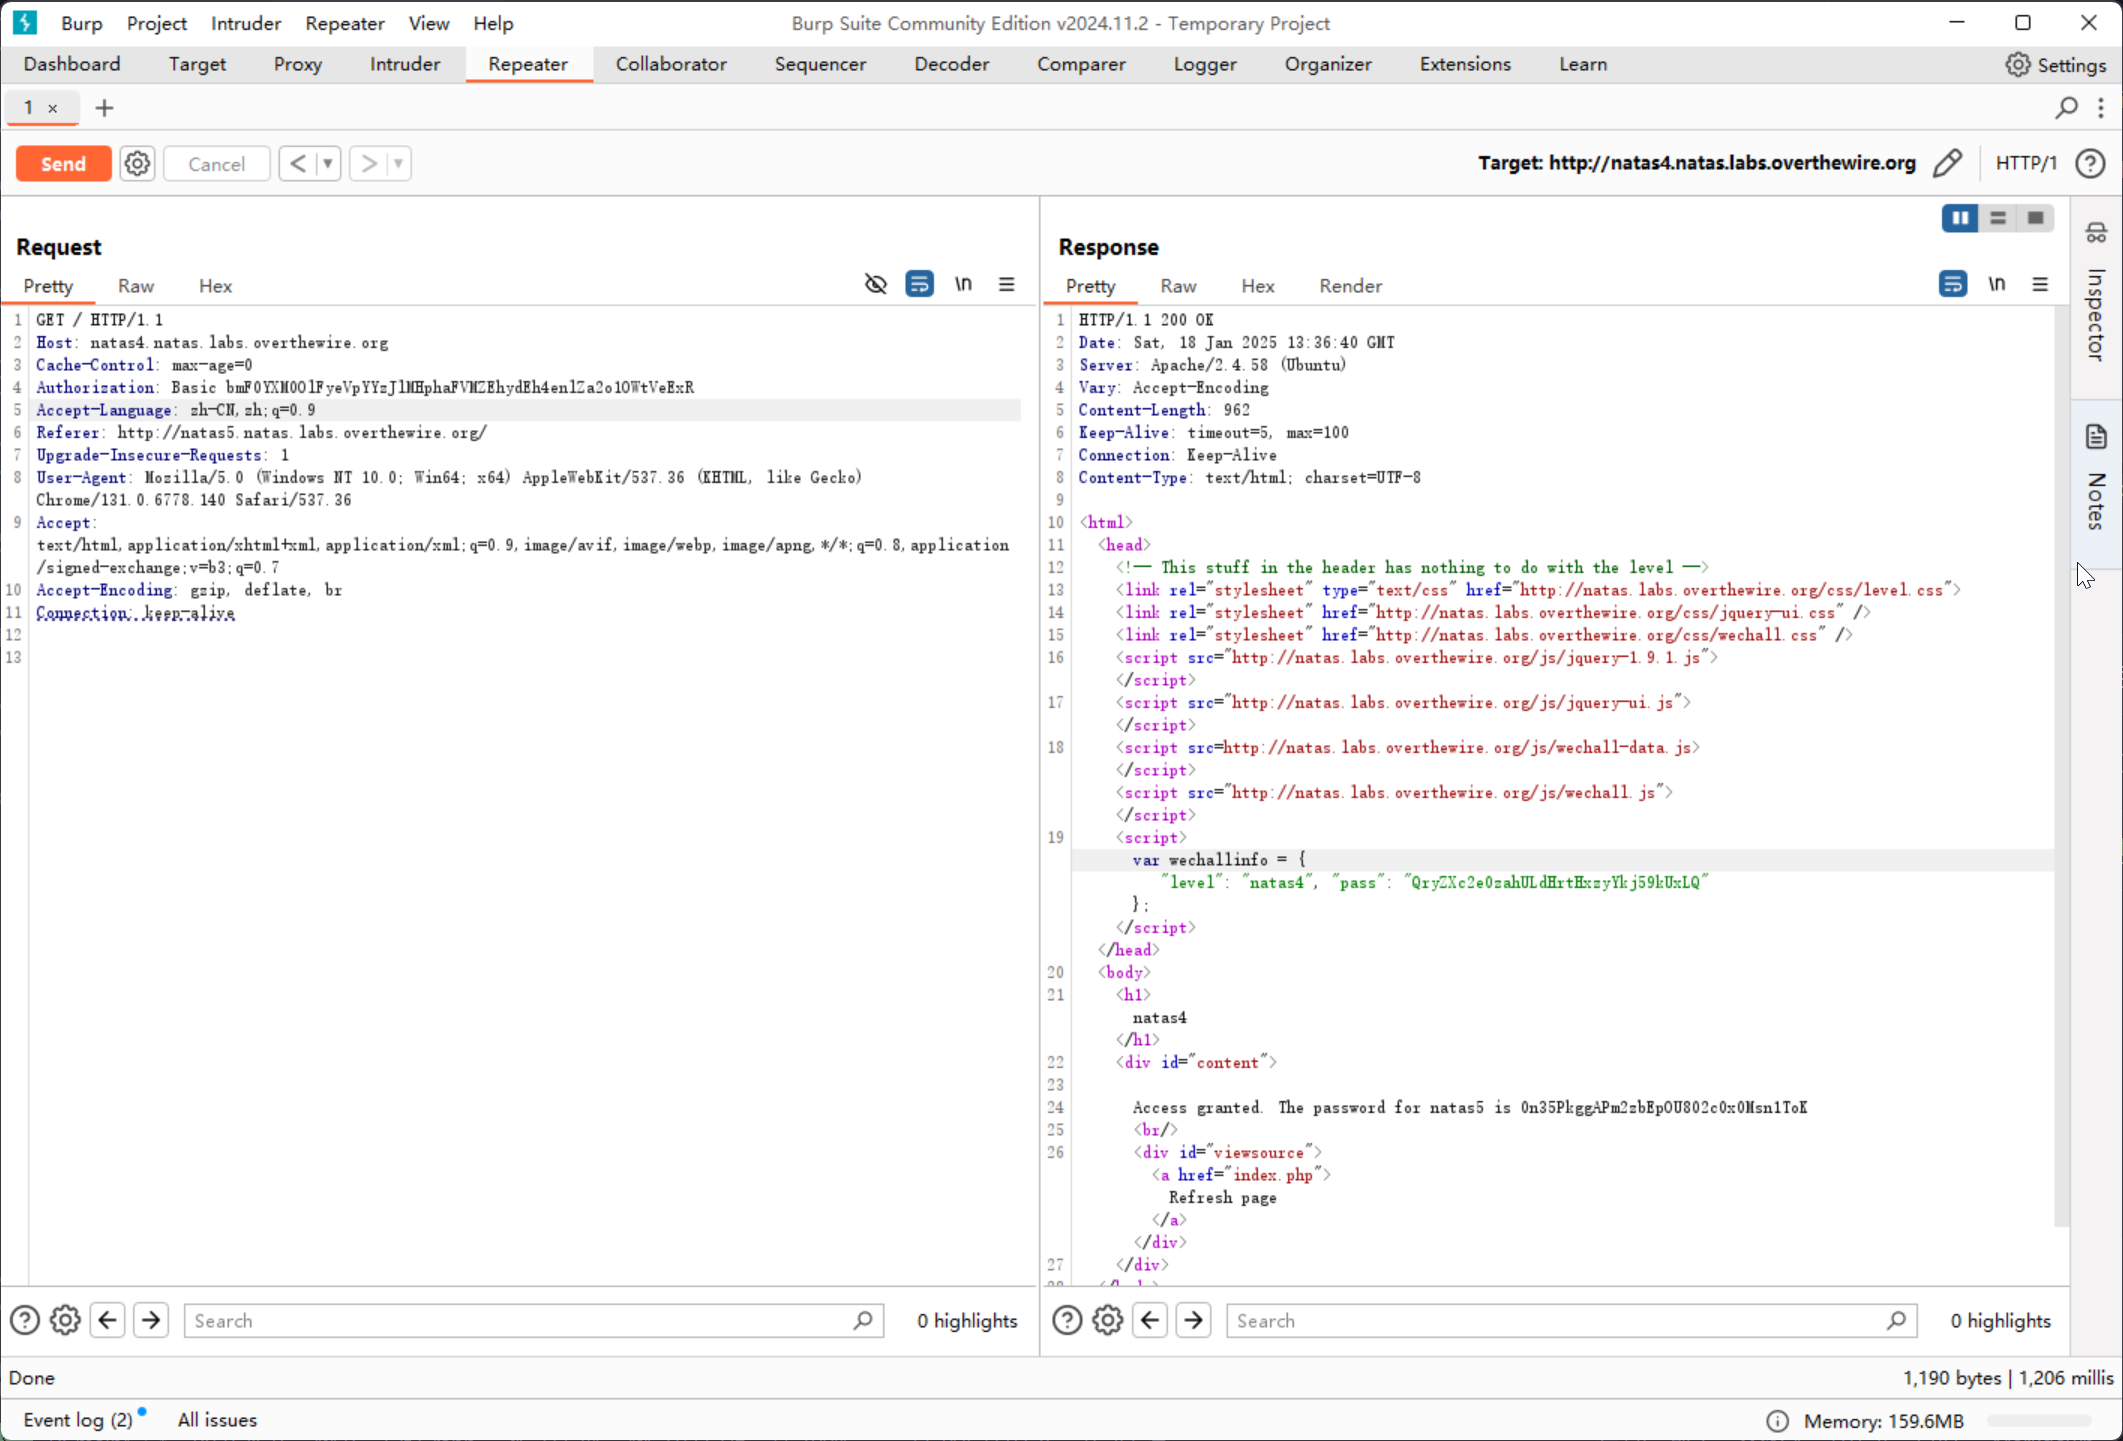Switch to the Proxy tab
The height and width of the screenshot is (1441, 2123).
click(x=297, y=64)
